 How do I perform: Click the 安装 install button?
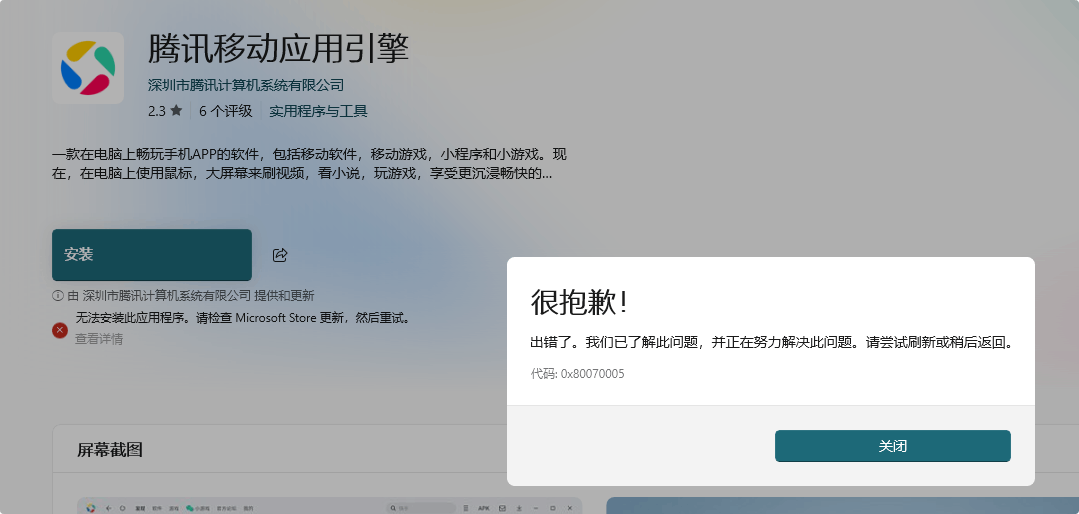(152, 255)
